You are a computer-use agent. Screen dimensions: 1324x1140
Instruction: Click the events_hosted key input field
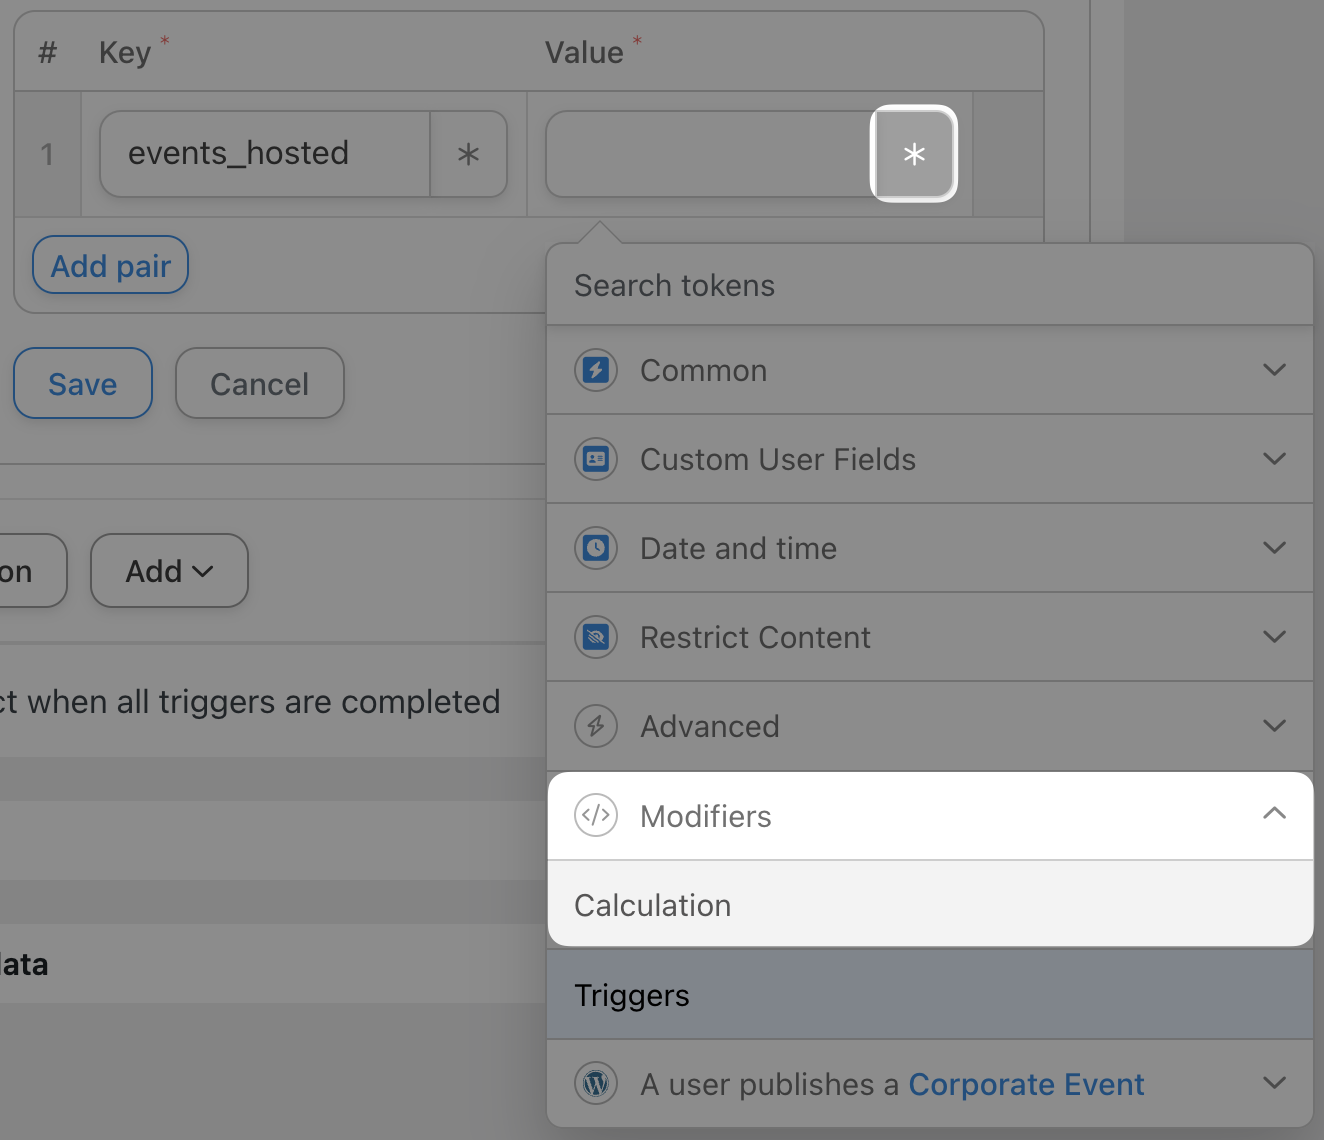[x=265, y=154]
